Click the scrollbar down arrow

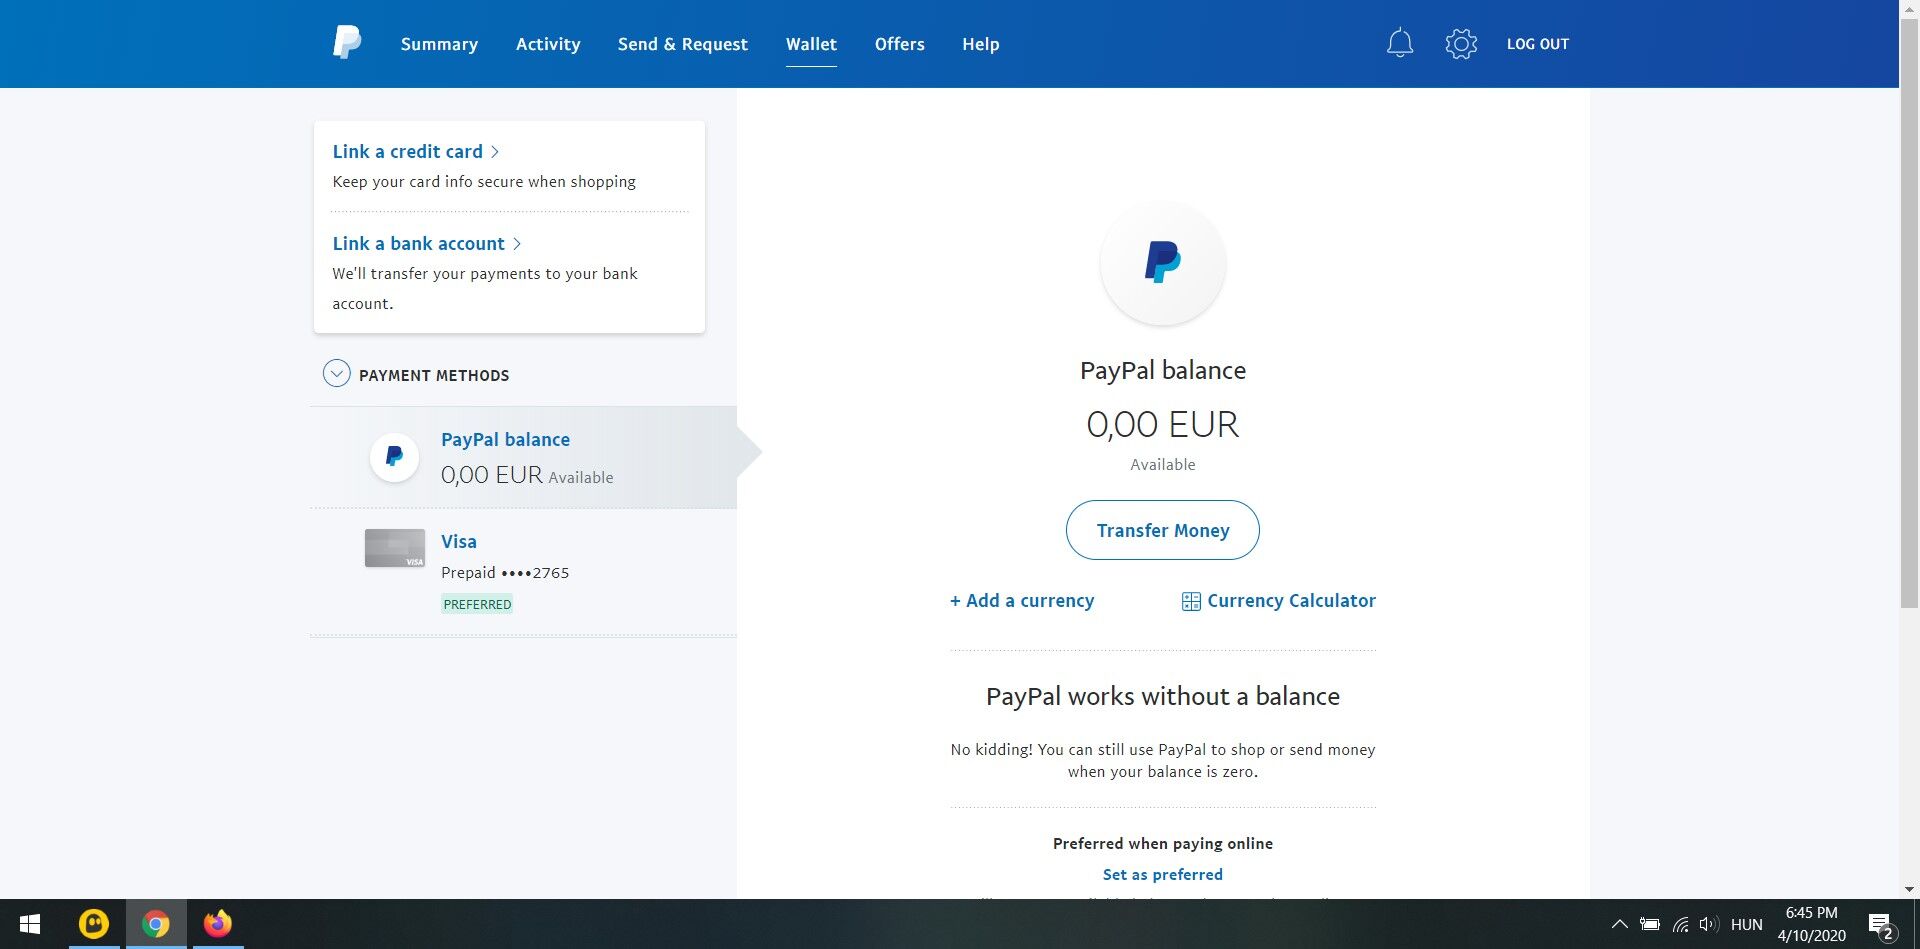pyautogui.click(x=1909, y=889)
